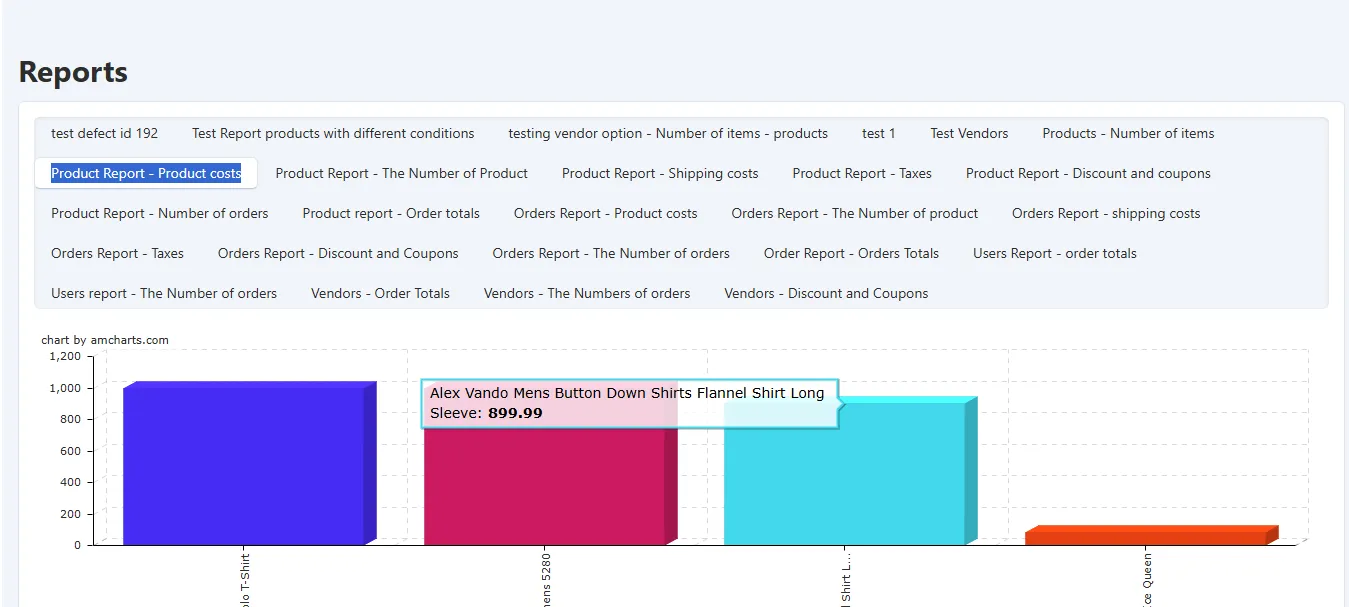Open the 'test defect id 192' report tab

(105, 133)
